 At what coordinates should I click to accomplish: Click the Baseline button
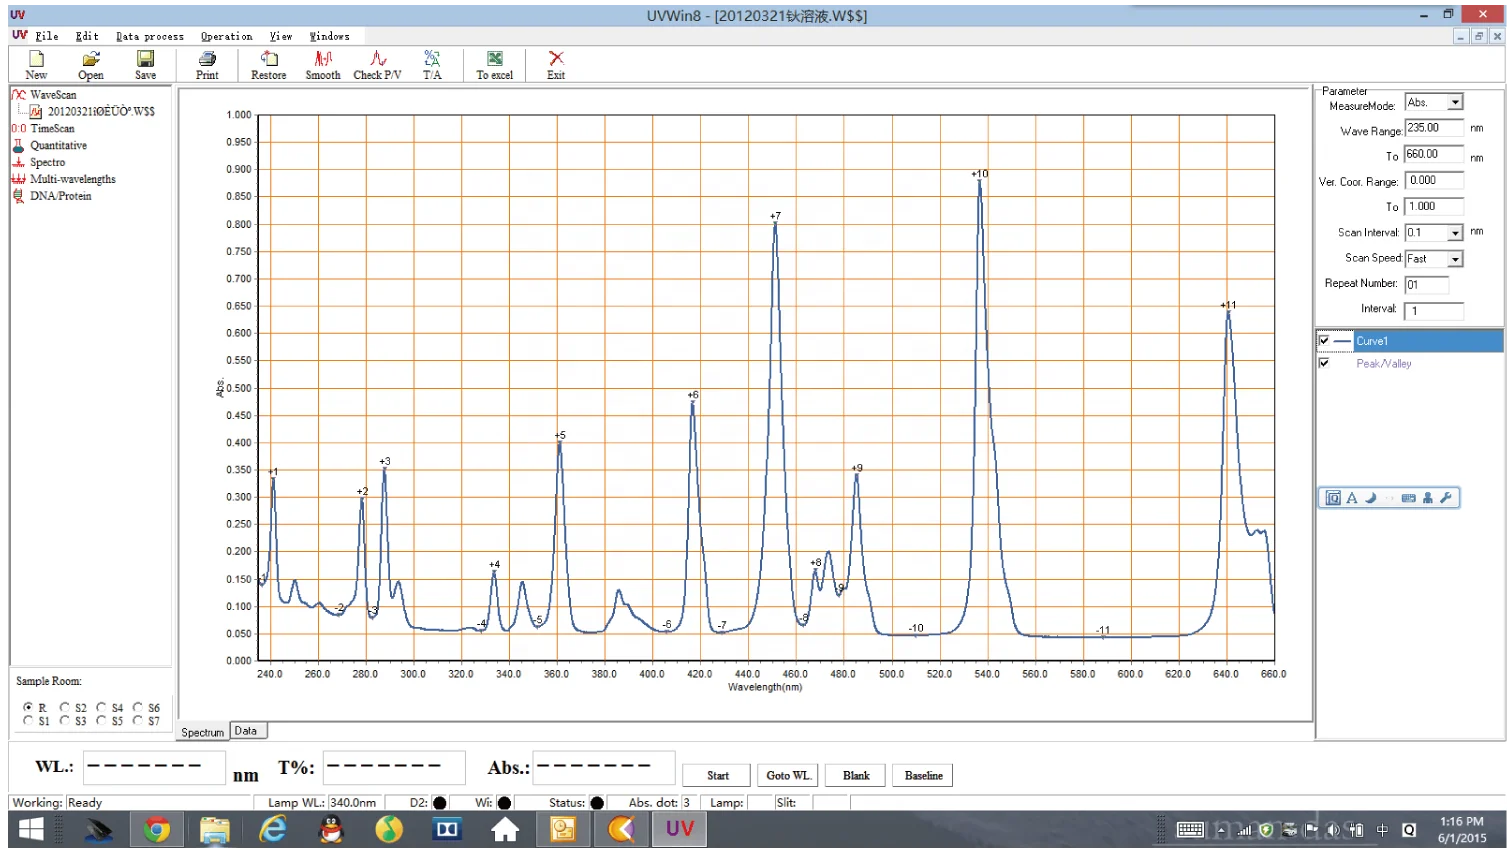(x=924, y=776)
